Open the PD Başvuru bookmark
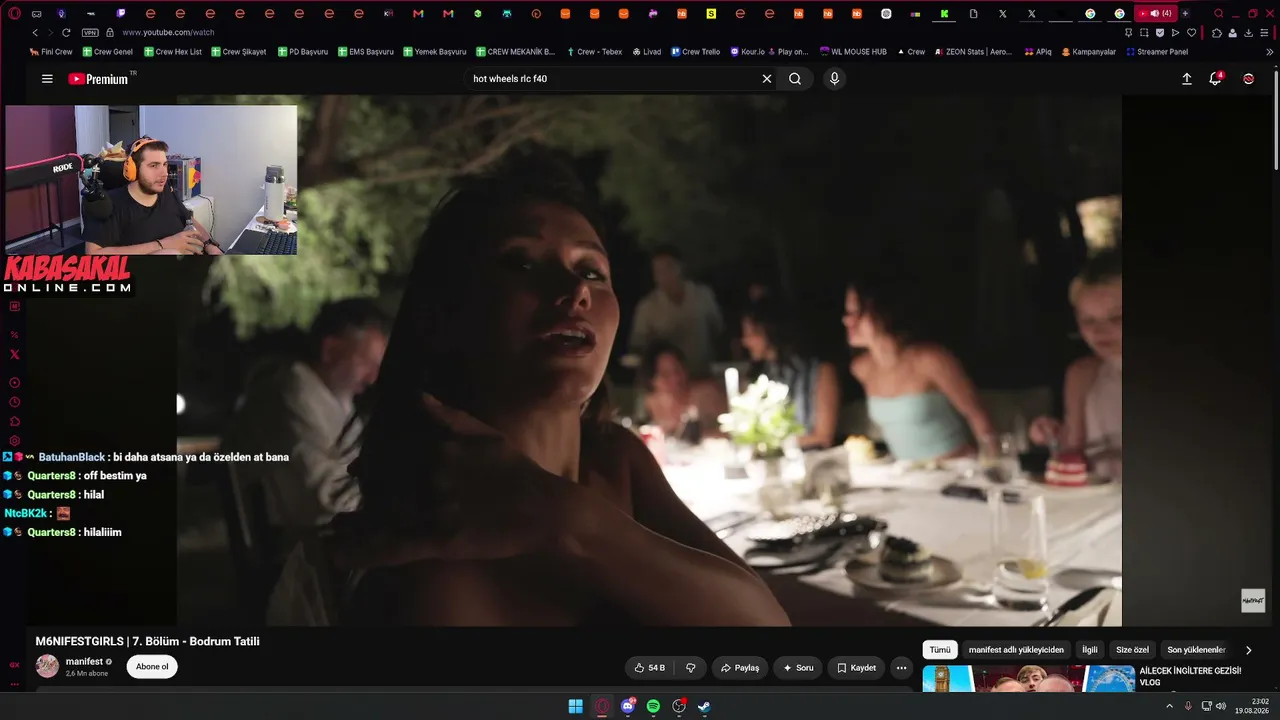 (x=302, y=52)
